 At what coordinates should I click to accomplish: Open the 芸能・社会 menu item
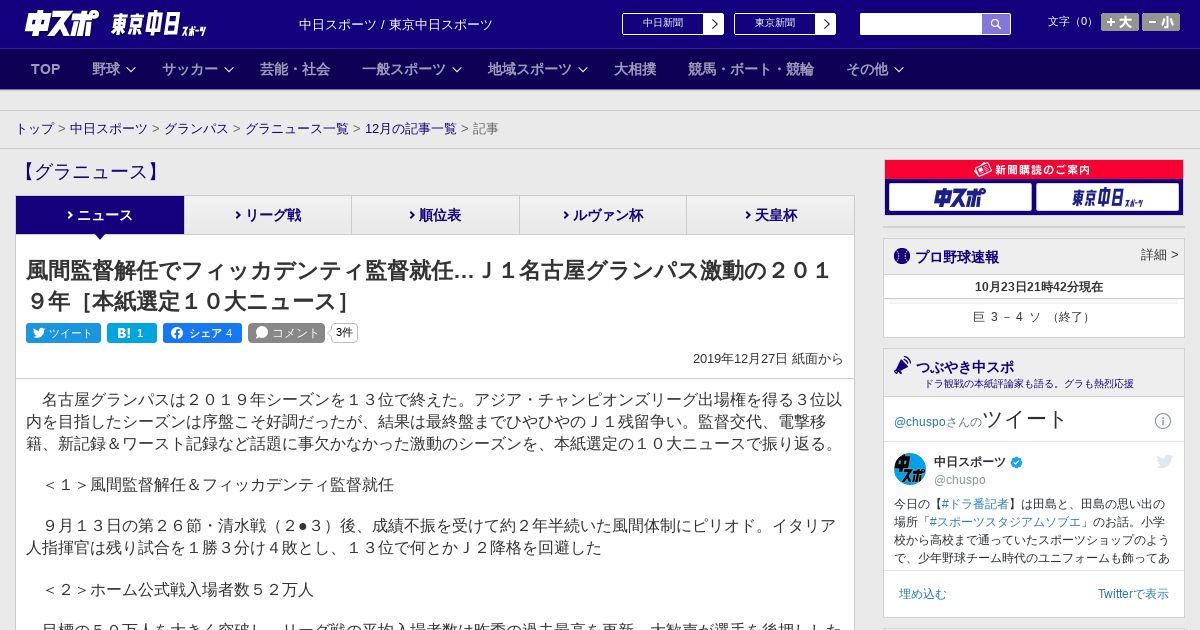(x=295, y=69)
